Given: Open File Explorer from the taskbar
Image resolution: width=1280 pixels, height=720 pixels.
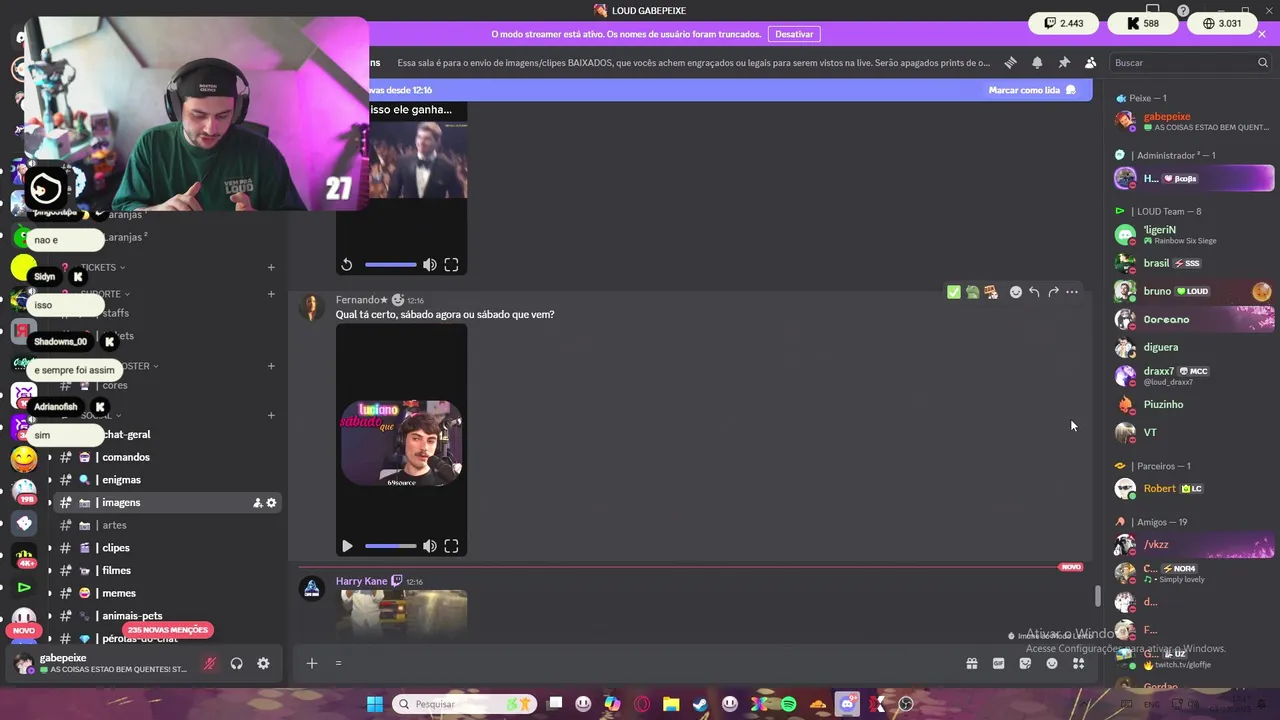Looking at the screenshot, I should pos(671,704).
